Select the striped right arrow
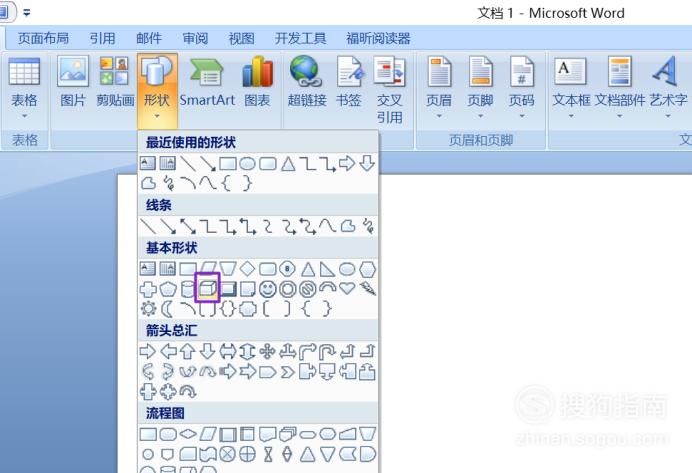This screenshot has height=473, width=692. pyautogui.click(x=228, y=372)
